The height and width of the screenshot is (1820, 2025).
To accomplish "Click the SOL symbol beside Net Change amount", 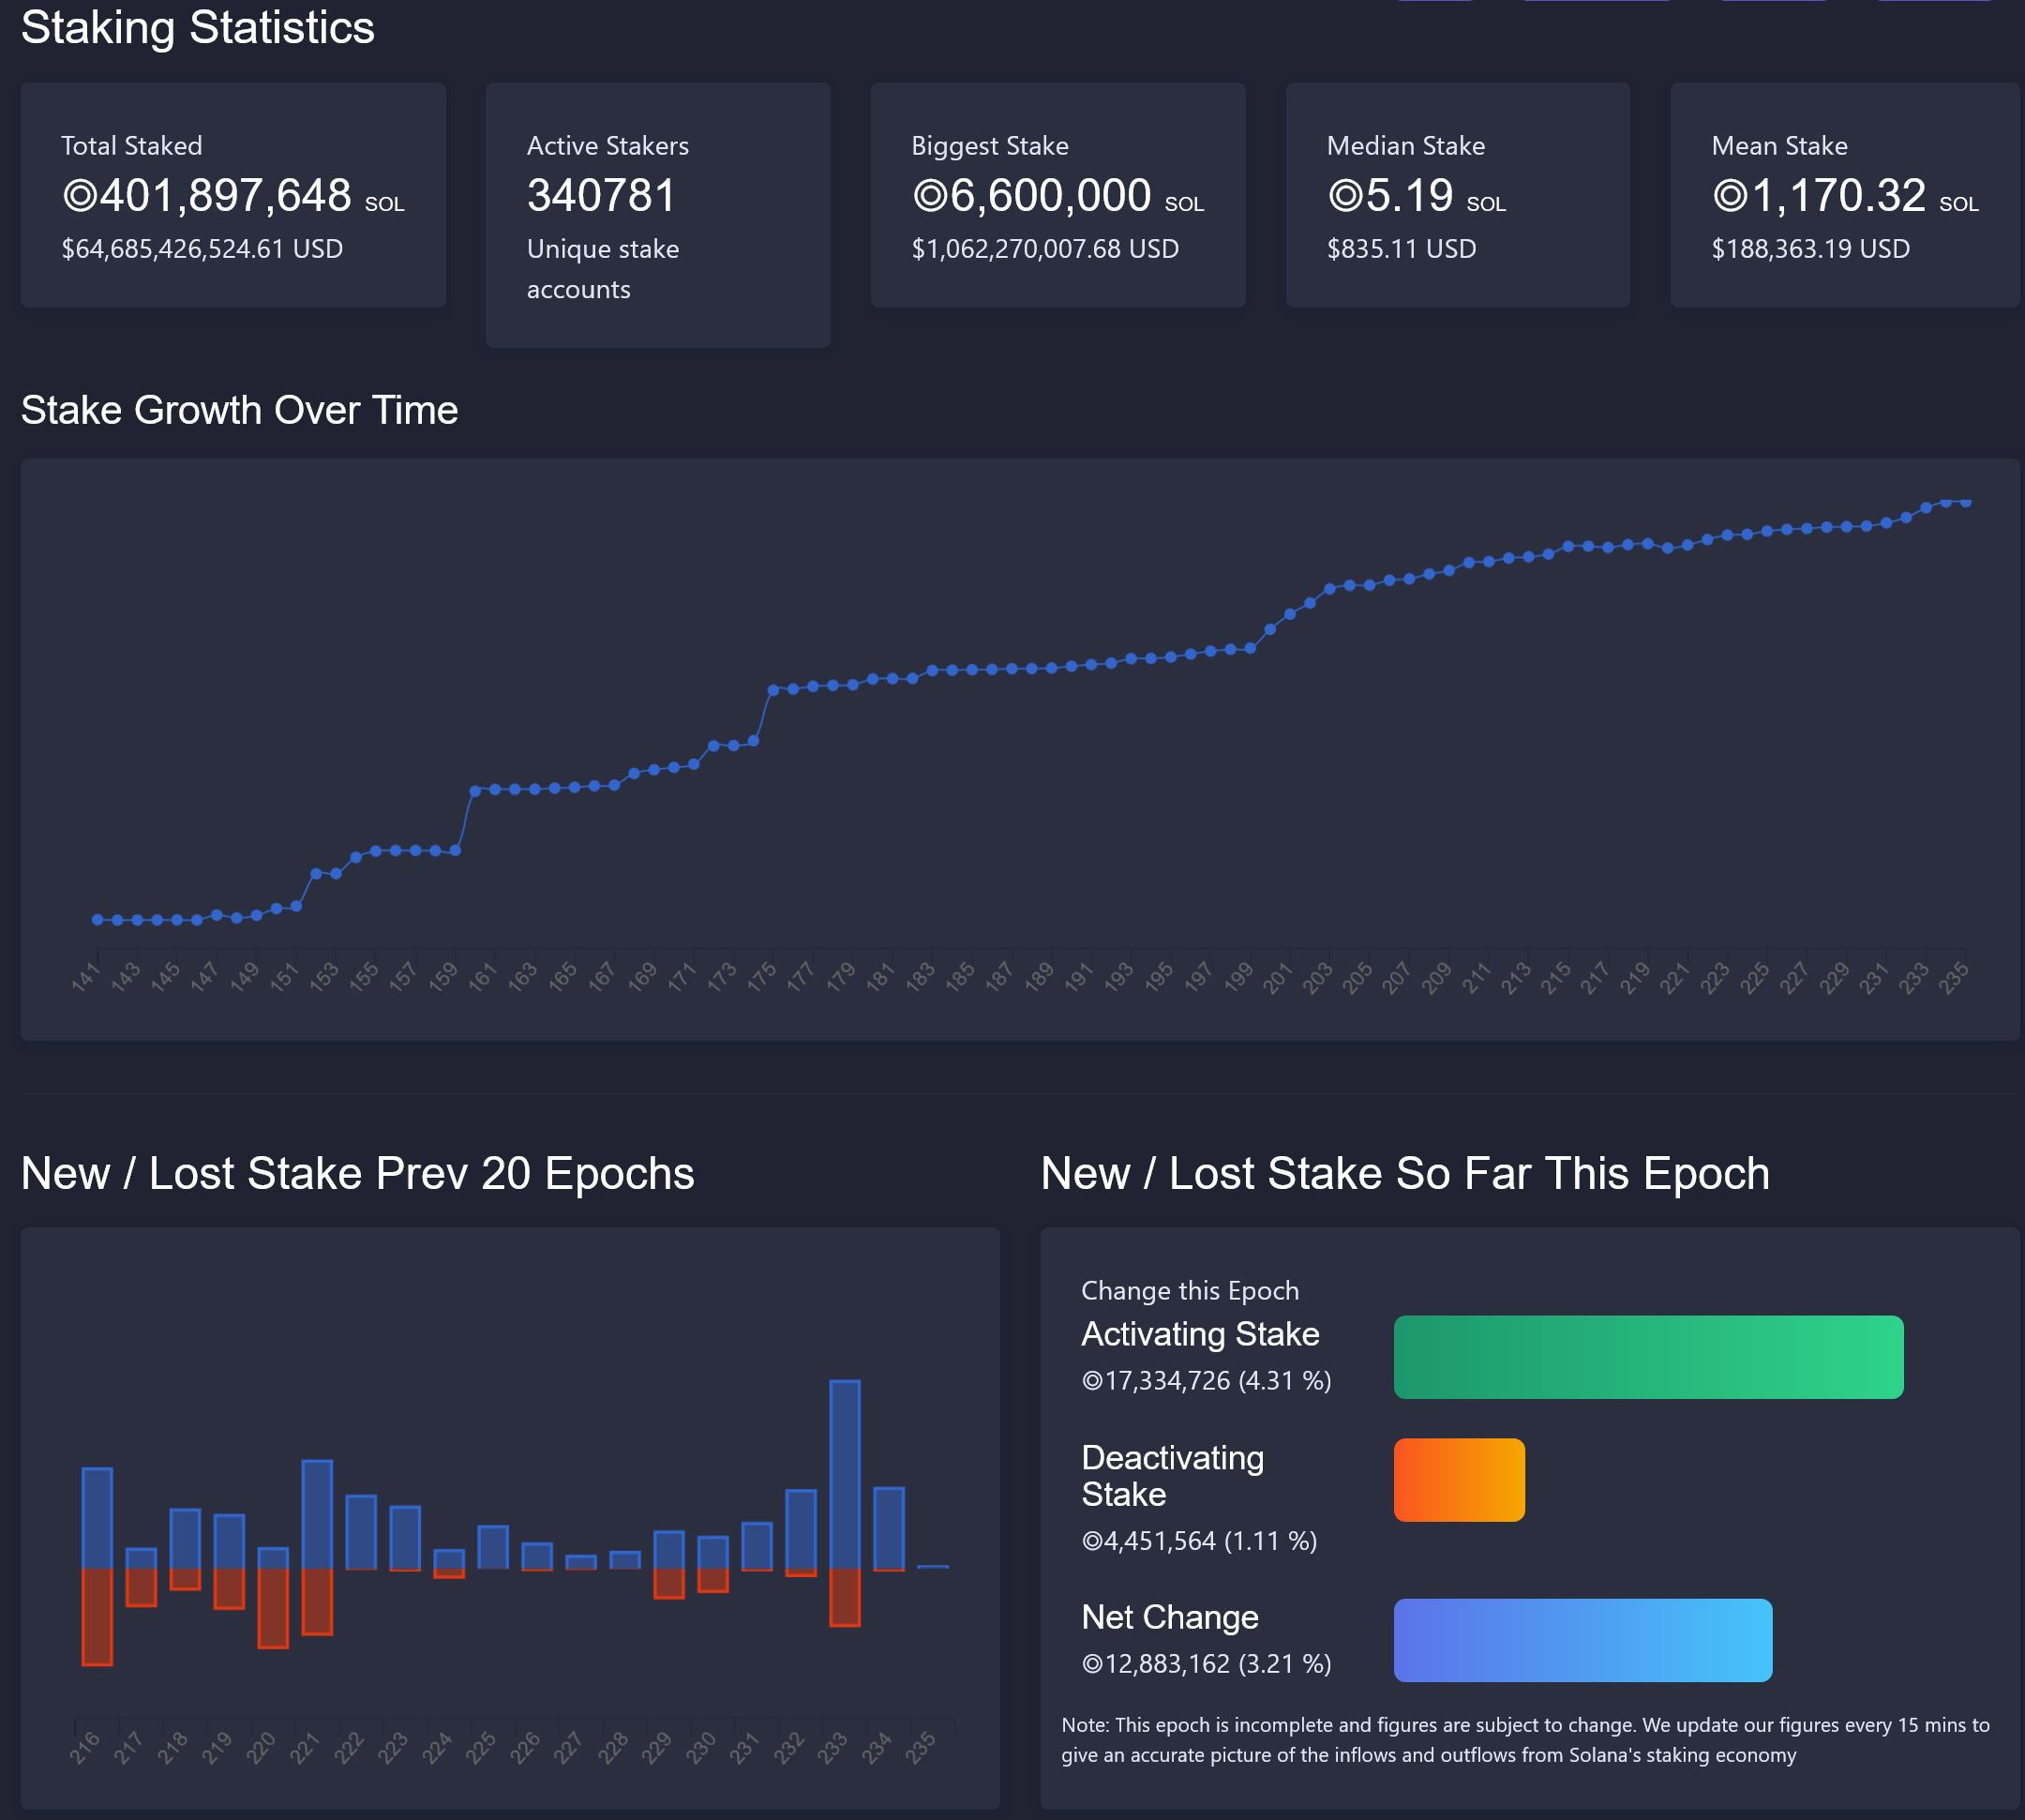I will click(1092, 1664).
